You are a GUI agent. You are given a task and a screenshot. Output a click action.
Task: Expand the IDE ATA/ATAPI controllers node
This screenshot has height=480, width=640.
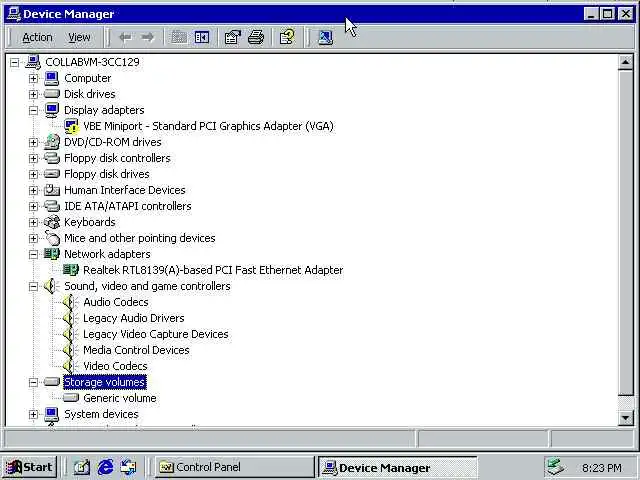click(x=33, y=206)
